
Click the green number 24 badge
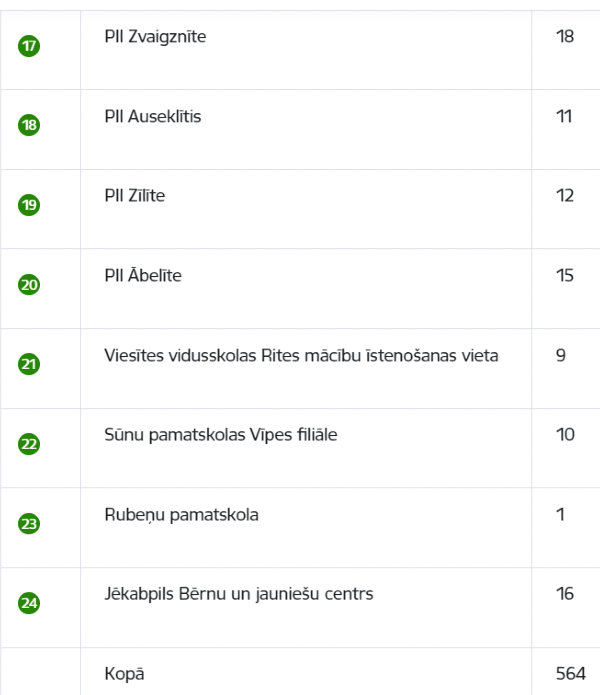point(29,603)
